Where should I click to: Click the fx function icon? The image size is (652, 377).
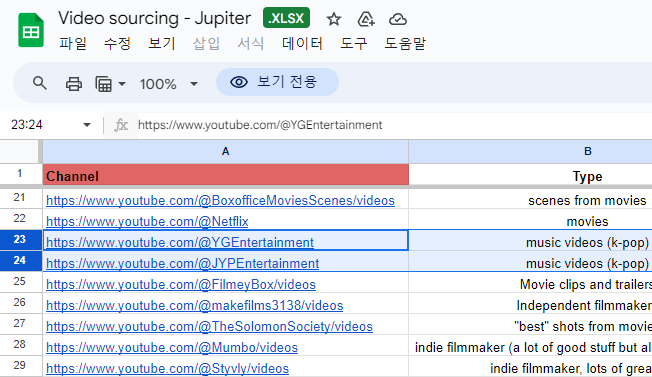pyautogui.click(x=121, y=125)
